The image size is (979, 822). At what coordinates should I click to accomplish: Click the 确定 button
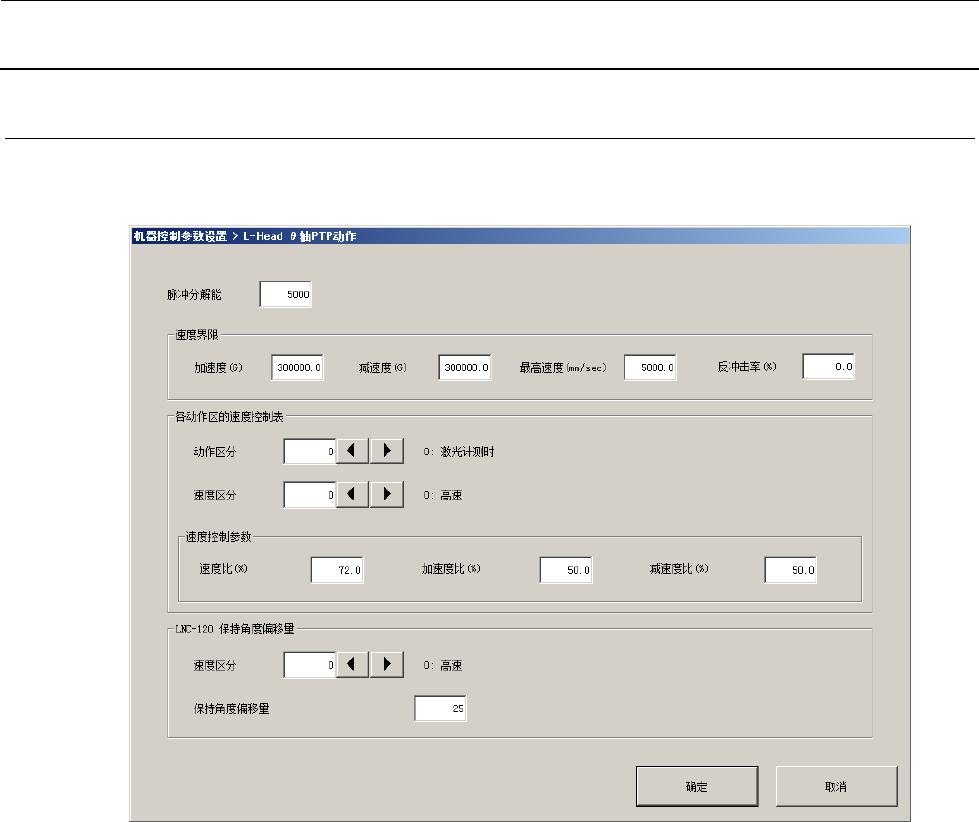click(697, 786)
